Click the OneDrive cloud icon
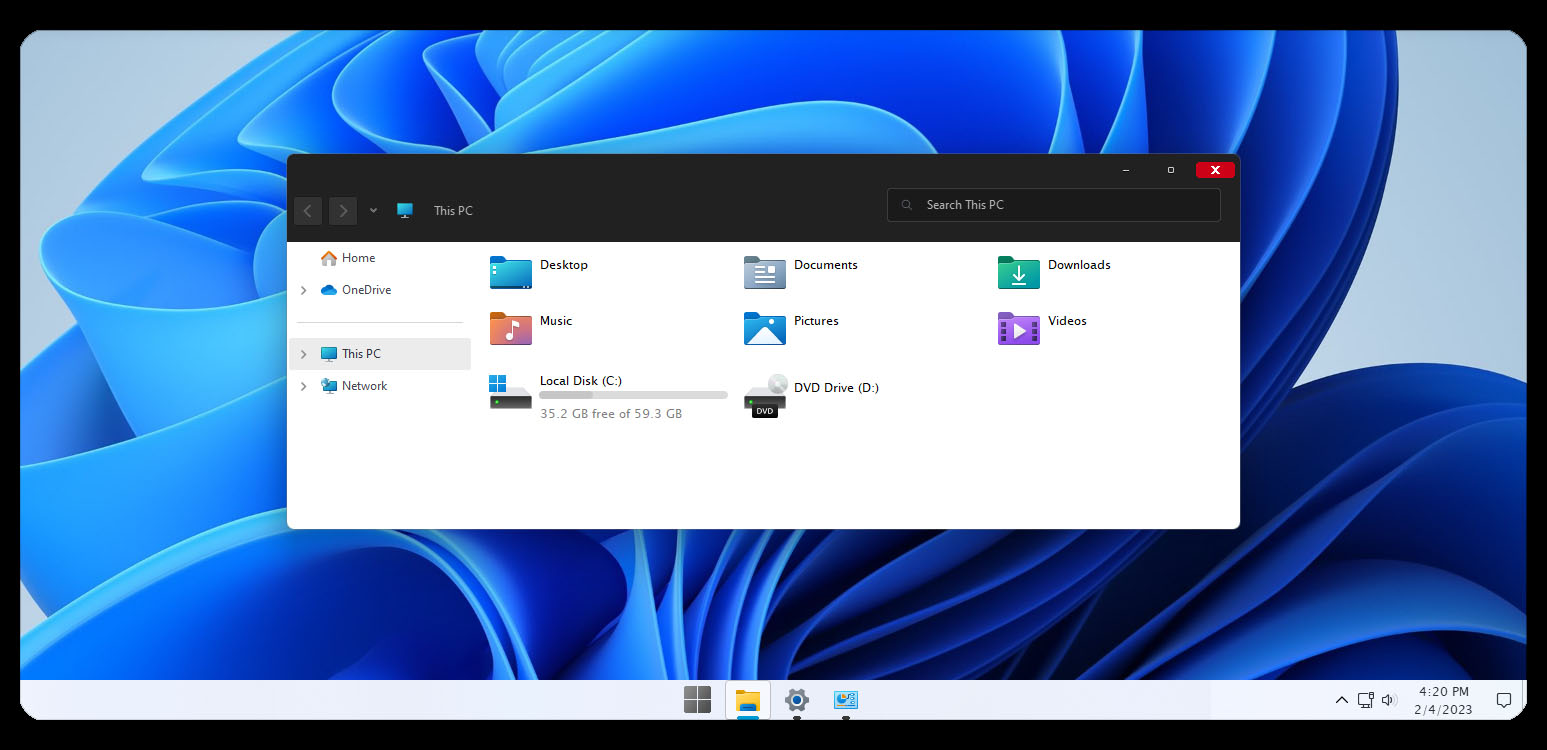This screenshot has height=750, width=1547. click(329, 290)
